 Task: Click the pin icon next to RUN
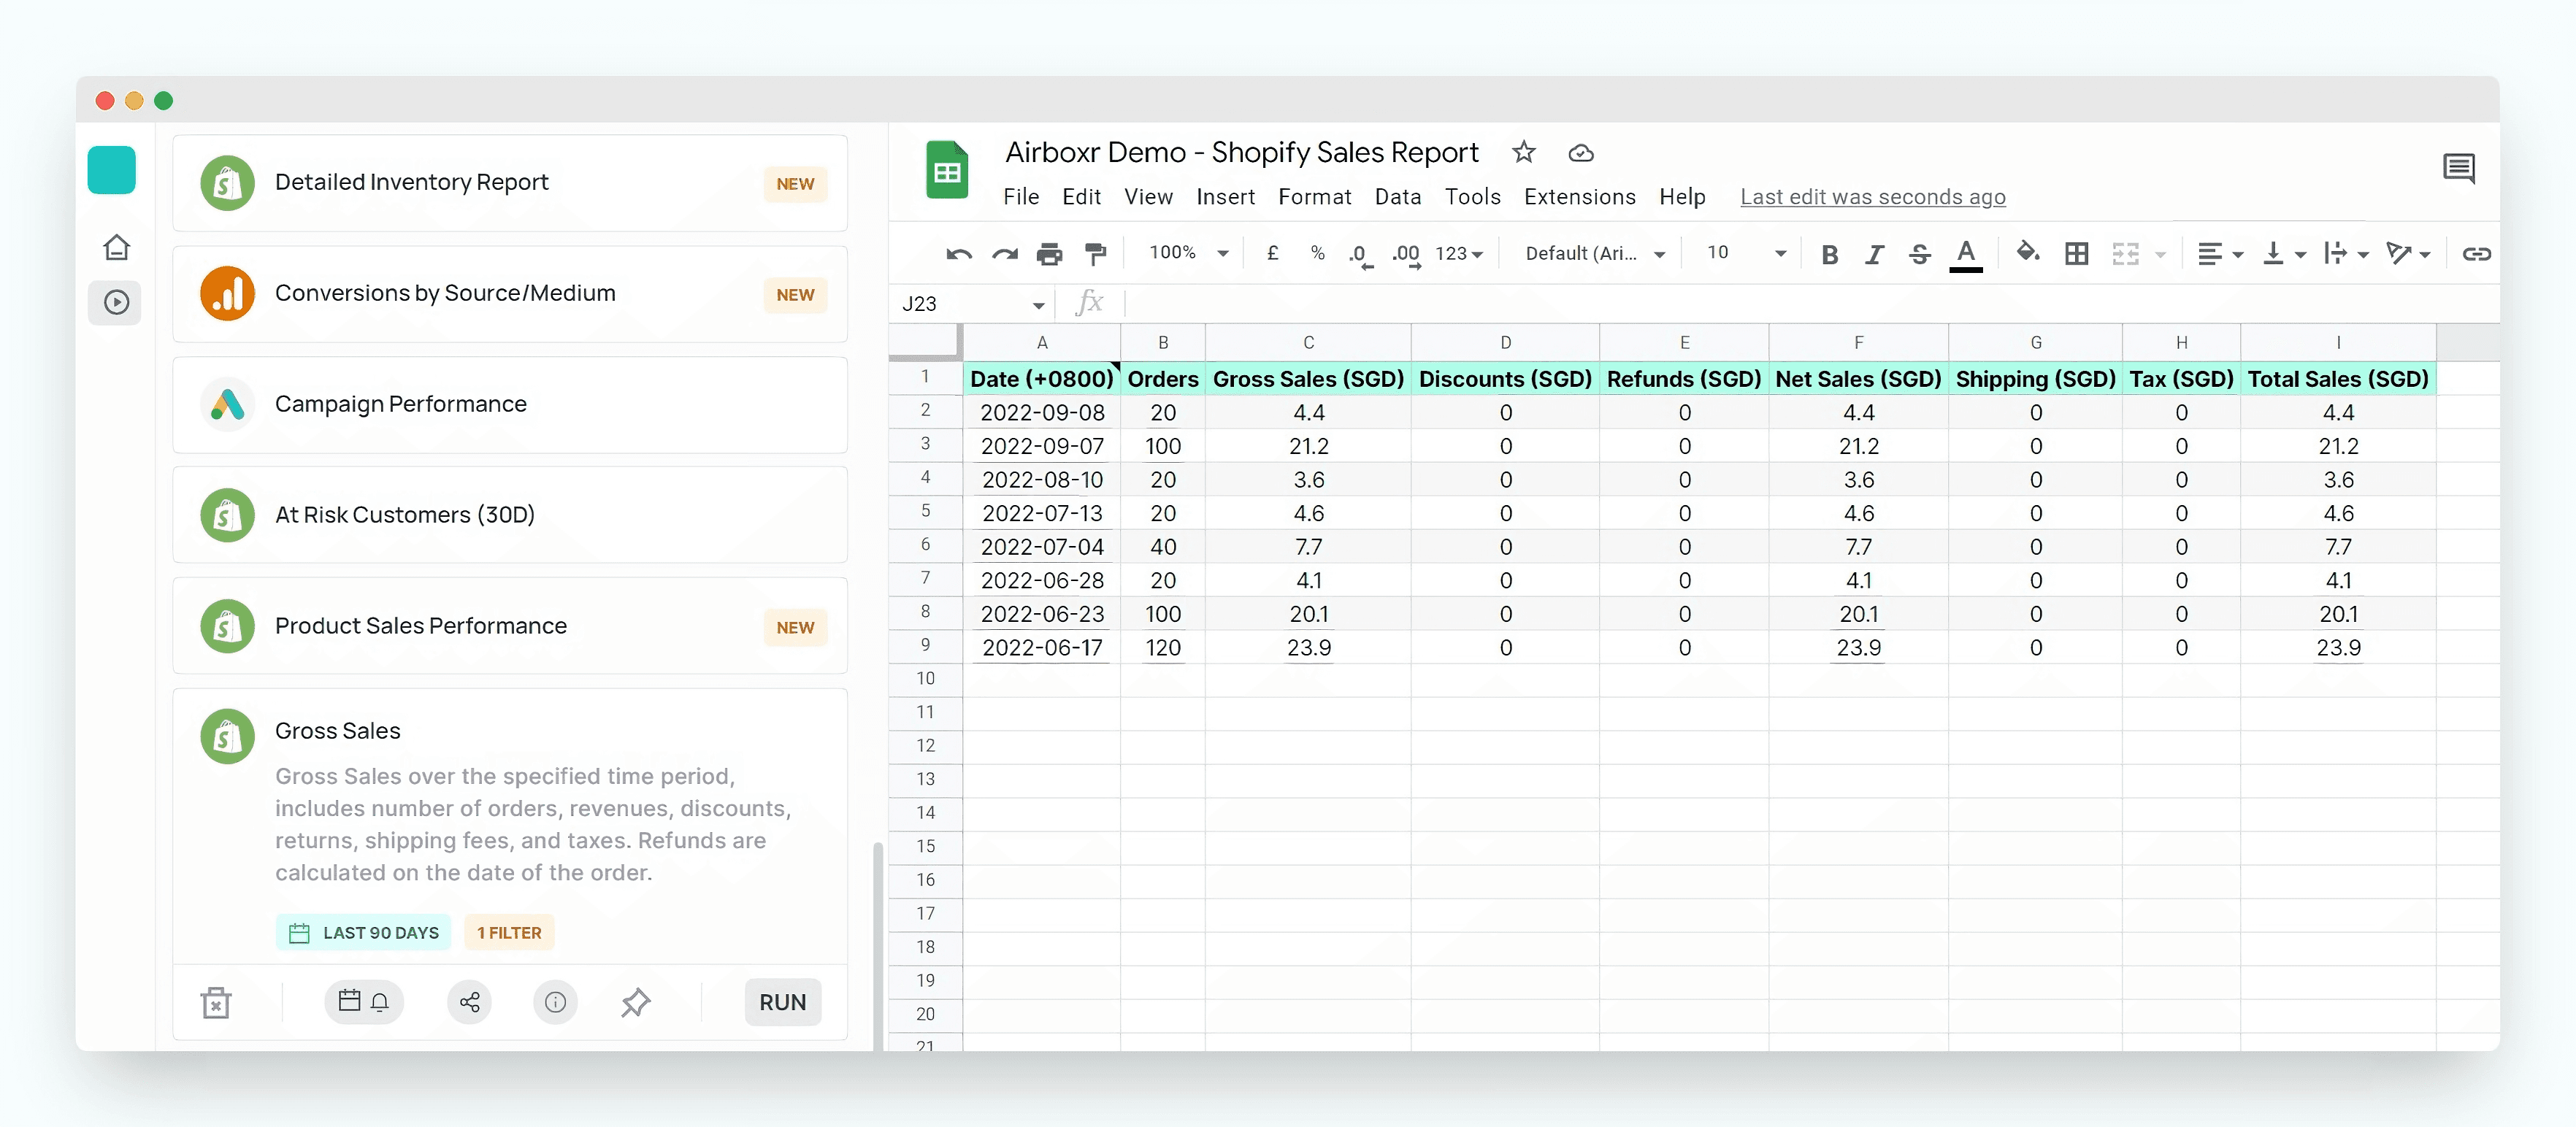(635, 1002)
